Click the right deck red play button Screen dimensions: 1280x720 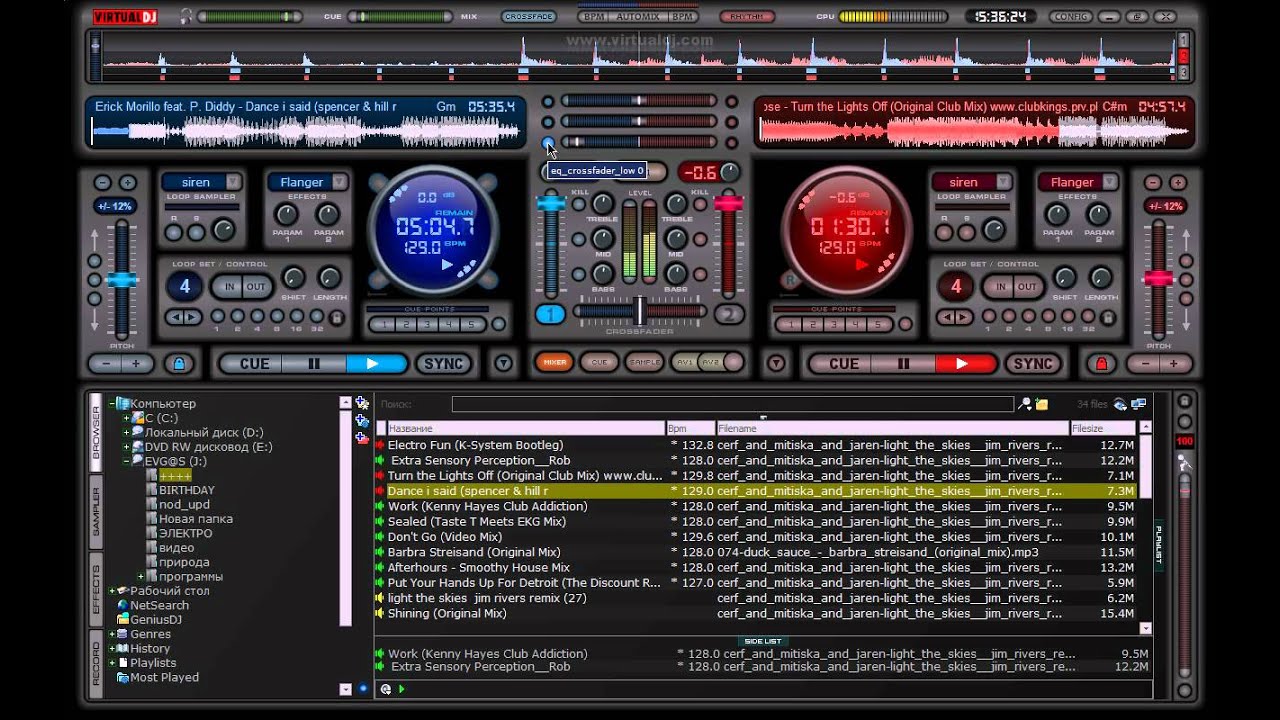click(965, 364)
